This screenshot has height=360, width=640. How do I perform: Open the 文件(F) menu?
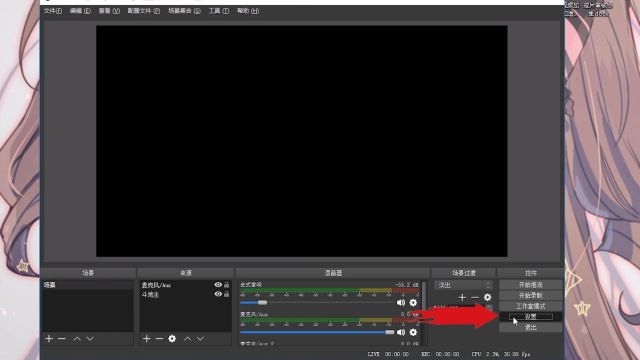(x=53, y=11)
